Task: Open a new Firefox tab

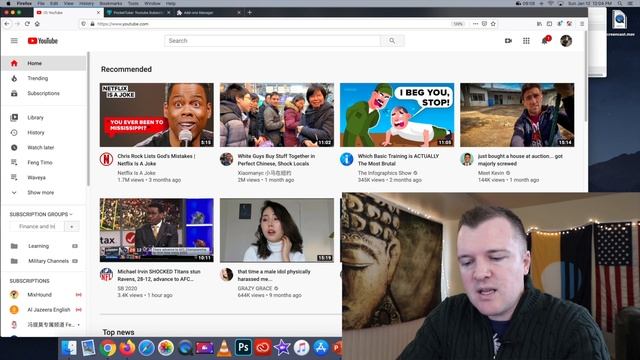Action: click(249, 12)
